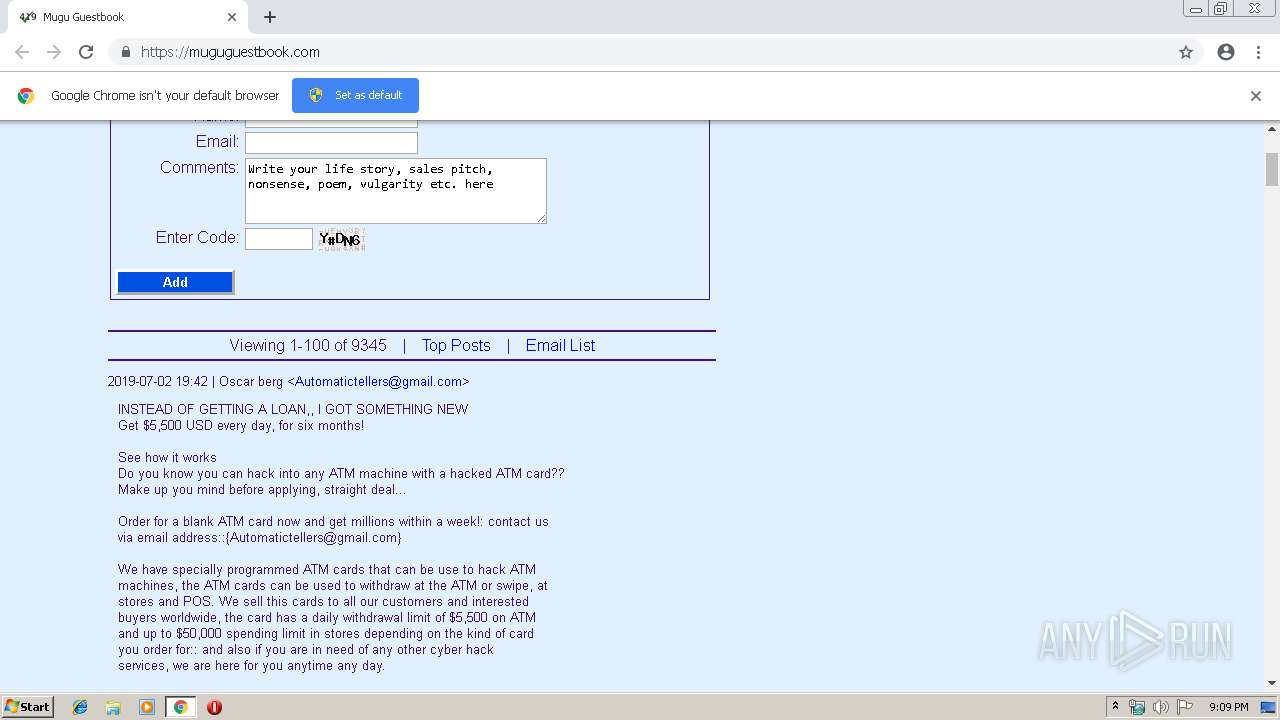Bookmark this page with the star icon
The height and width of the screenshot is (720, 1280).
coord(1186,52)
